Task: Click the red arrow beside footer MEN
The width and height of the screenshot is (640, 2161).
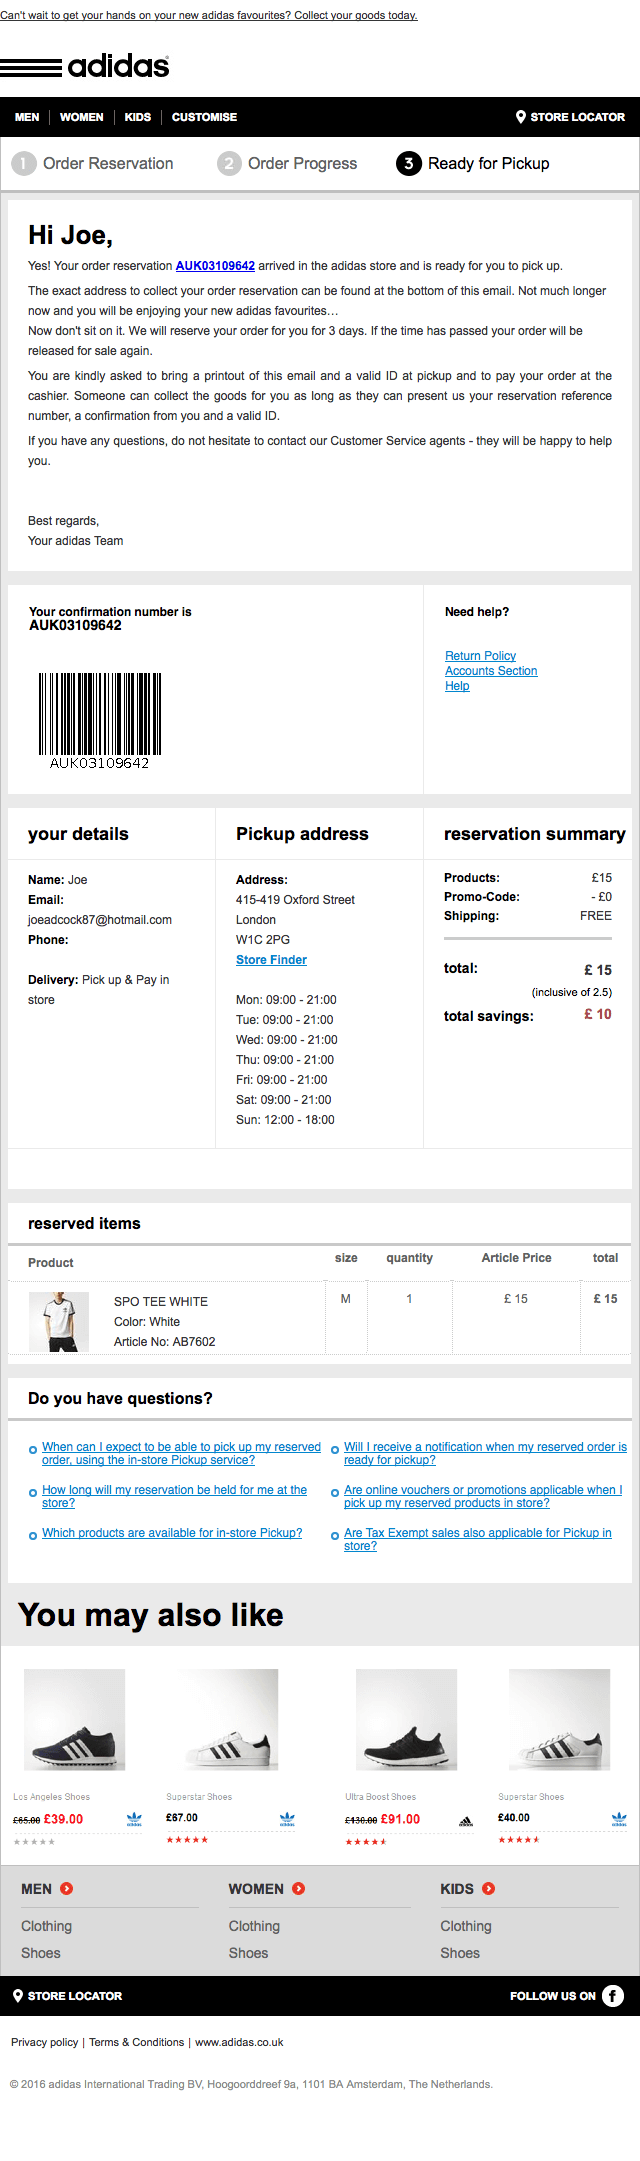Action: click(67, 1888)
